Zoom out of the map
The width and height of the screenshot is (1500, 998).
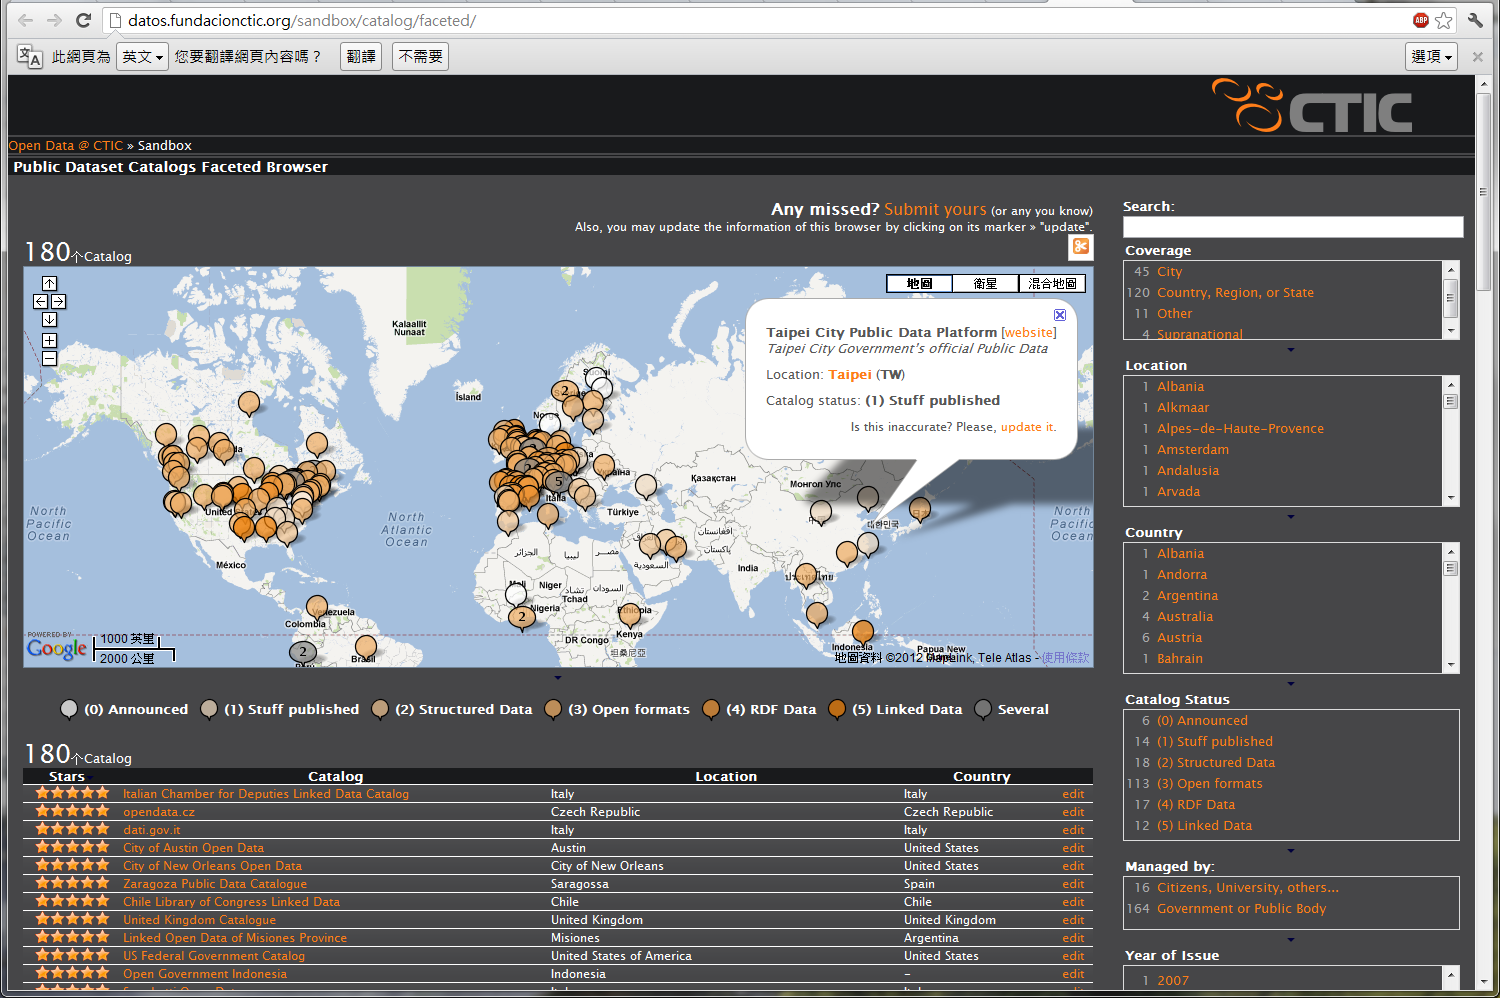click(x=49, y=358)
